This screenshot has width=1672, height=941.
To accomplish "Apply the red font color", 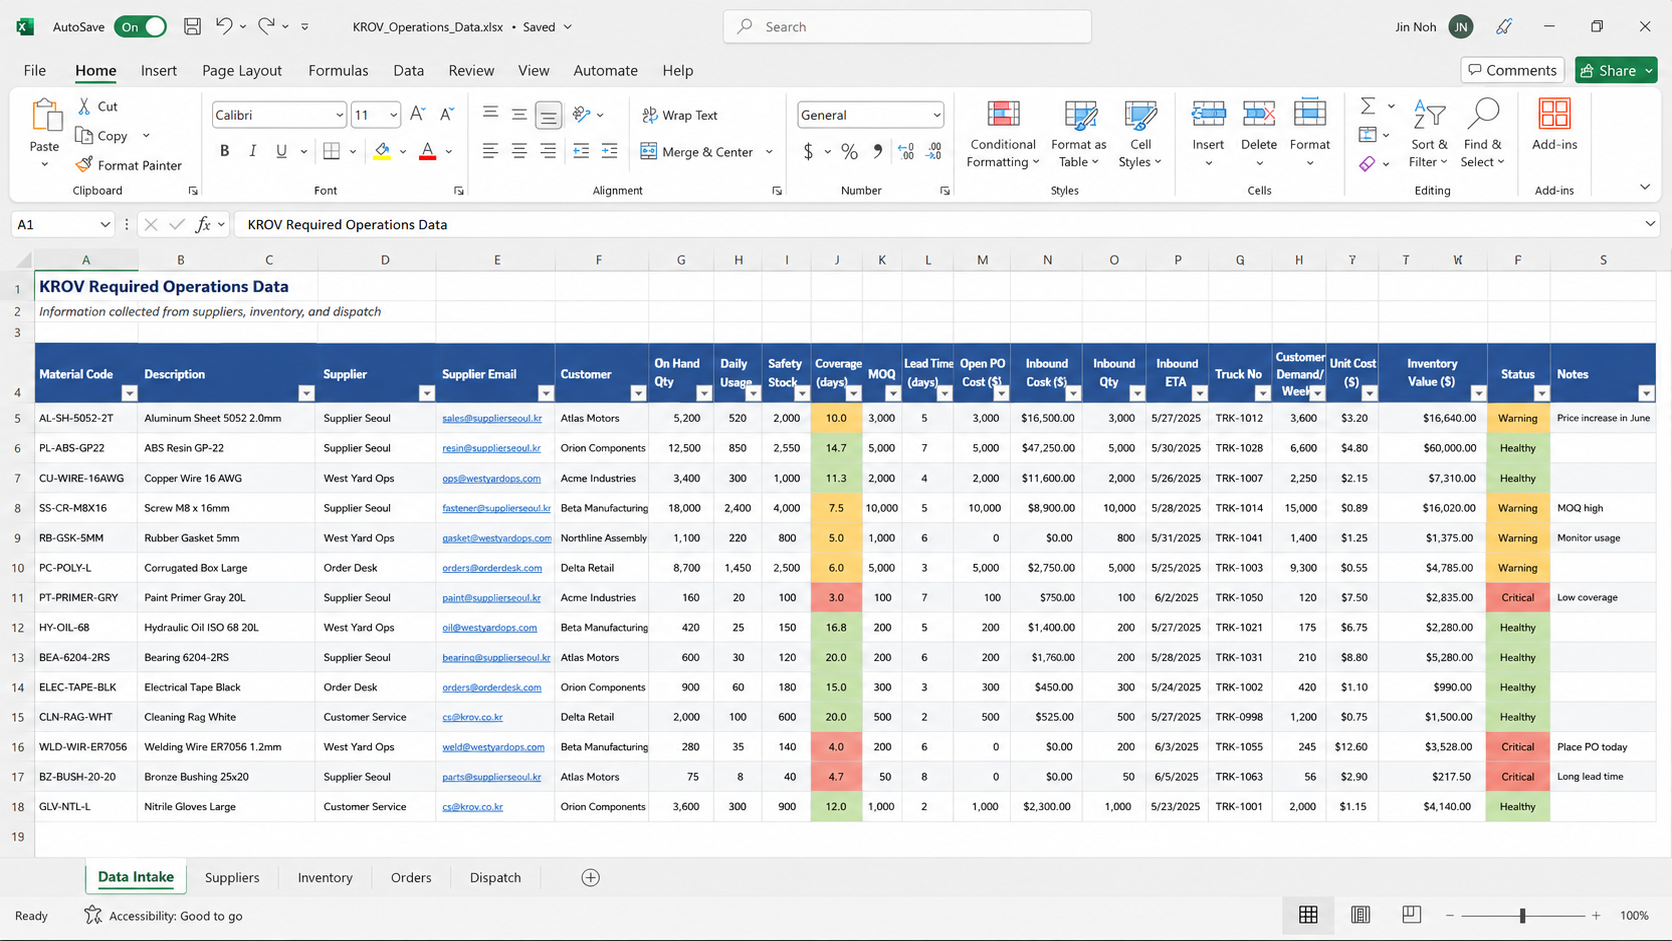I will [427, 151].
